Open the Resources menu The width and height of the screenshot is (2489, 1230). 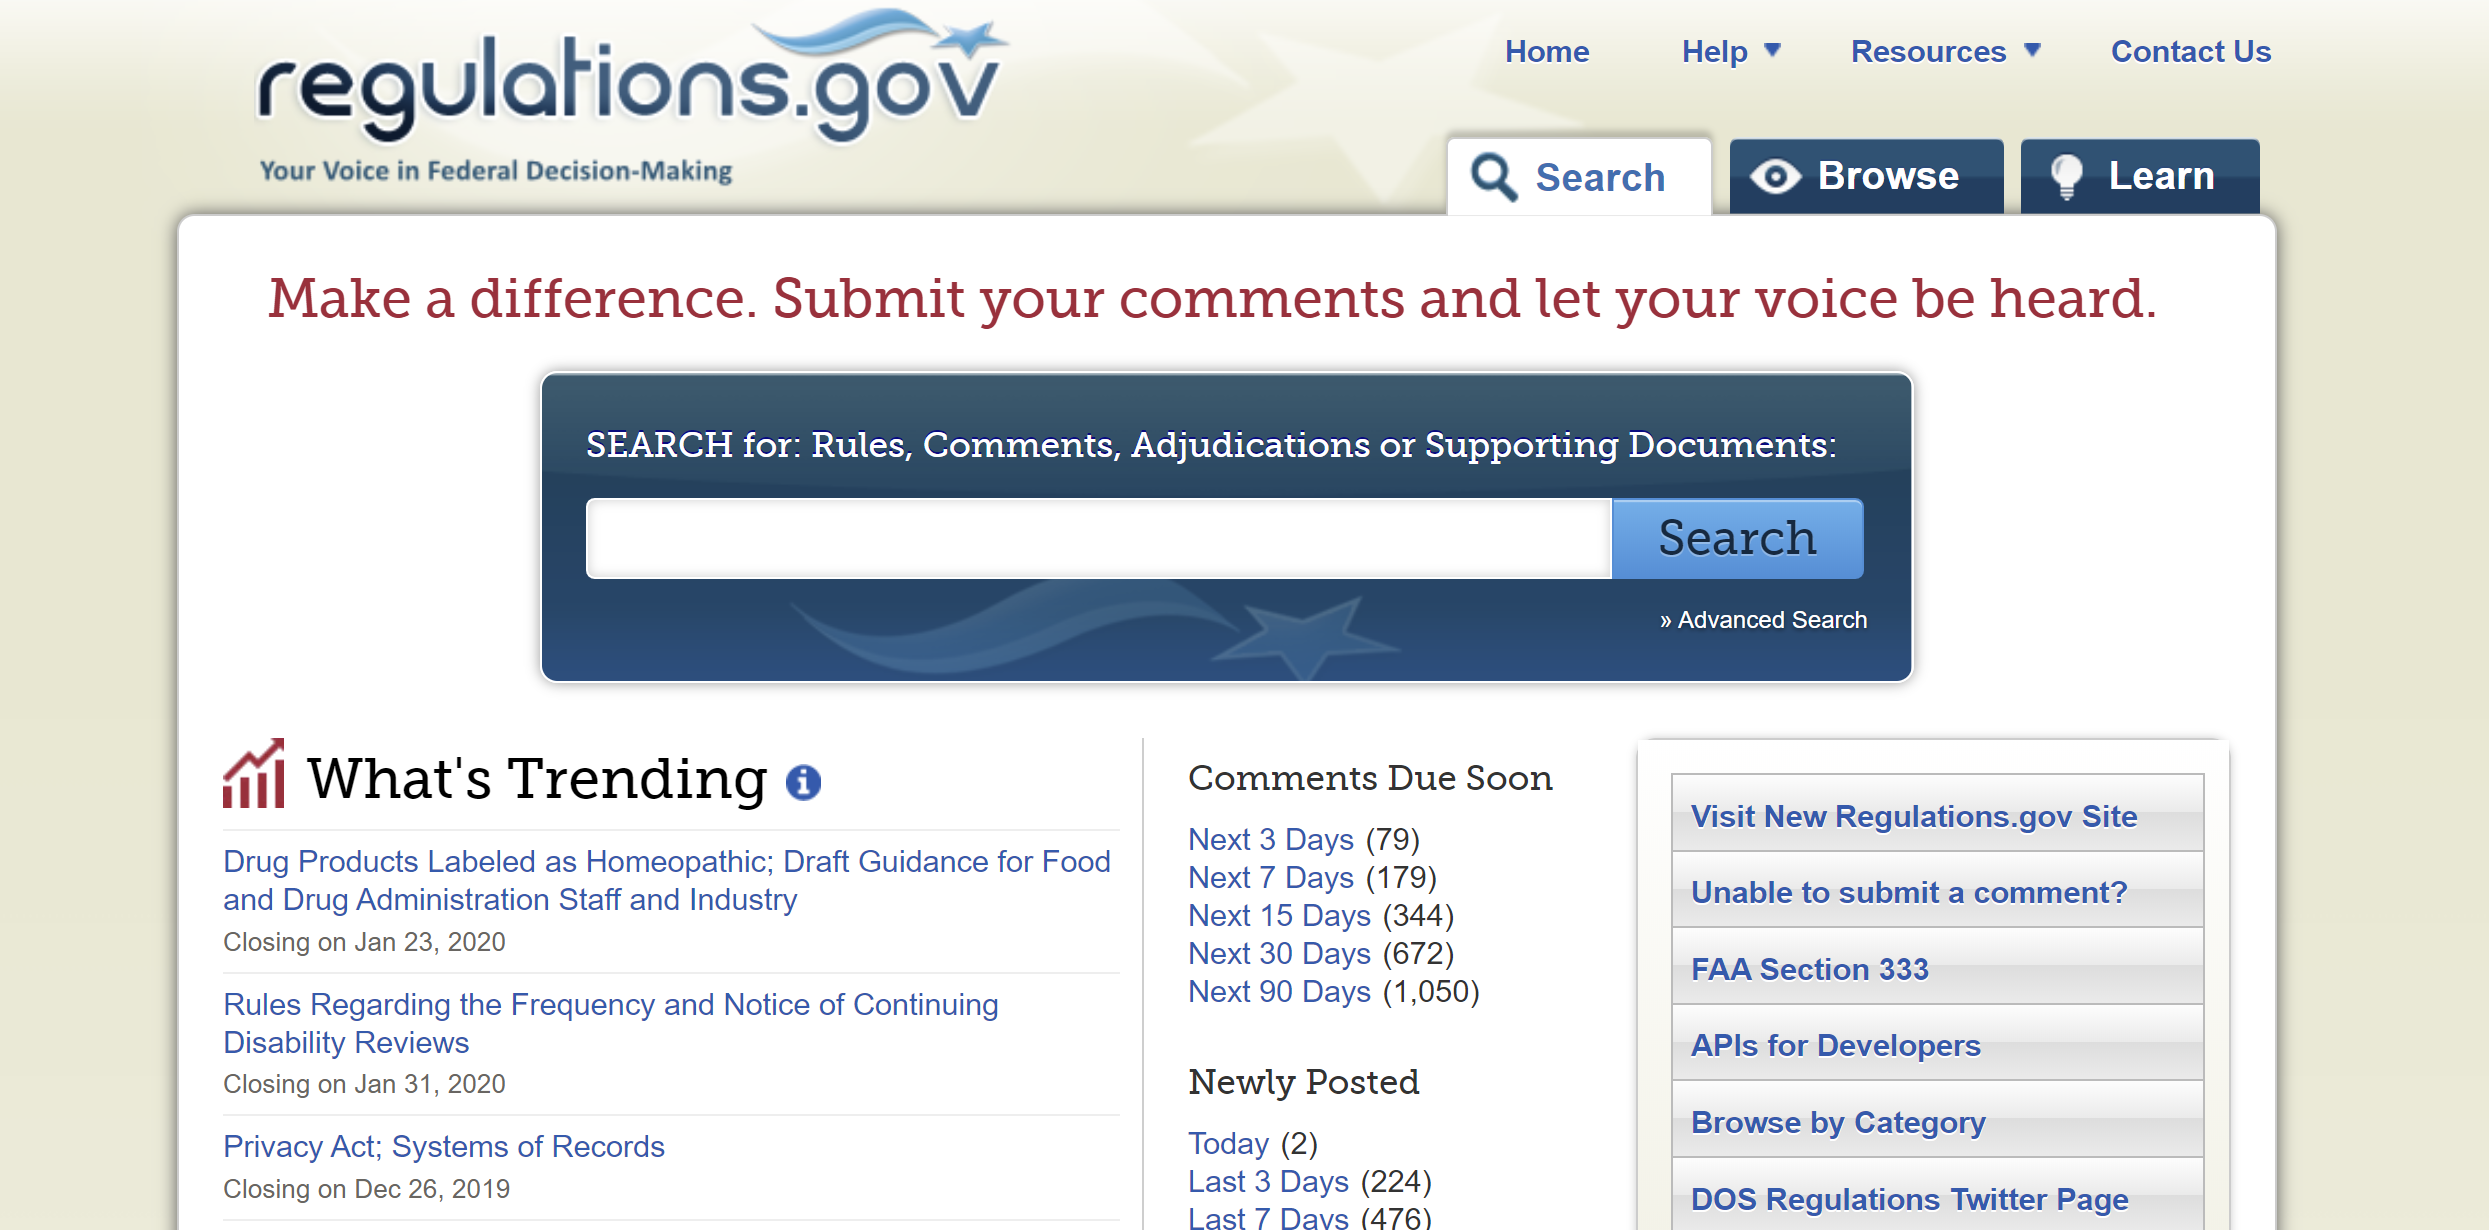point(1928,51)
